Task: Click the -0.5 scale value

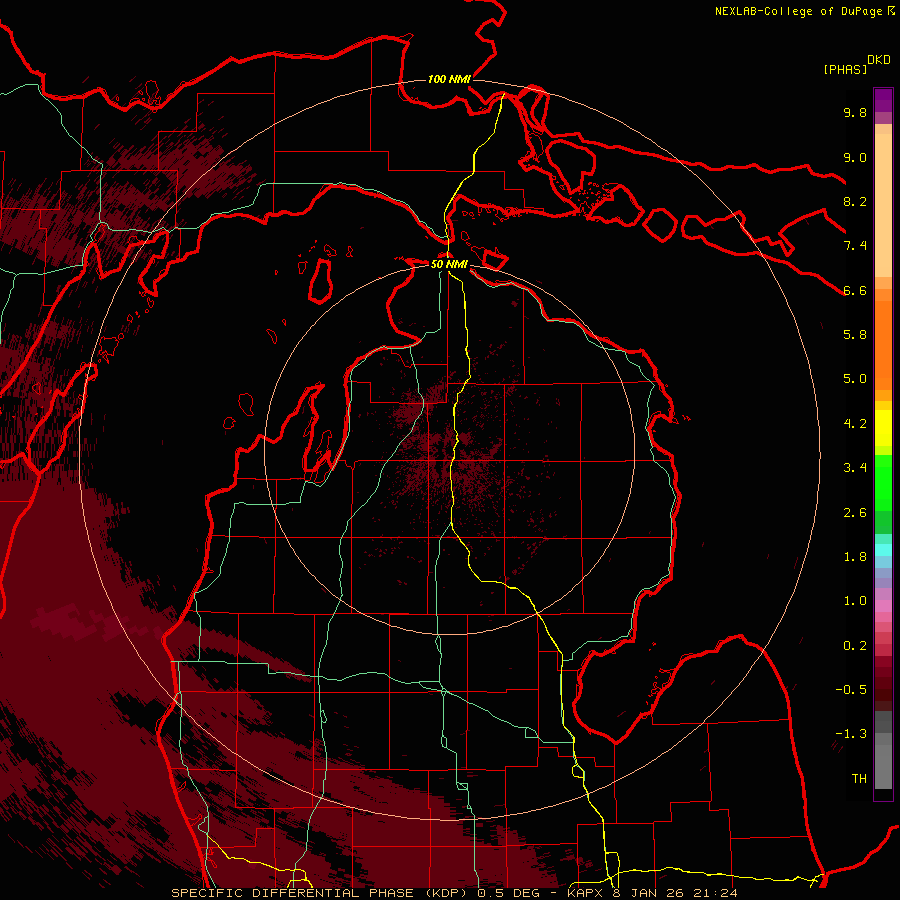Action: (x=851, y=690)
